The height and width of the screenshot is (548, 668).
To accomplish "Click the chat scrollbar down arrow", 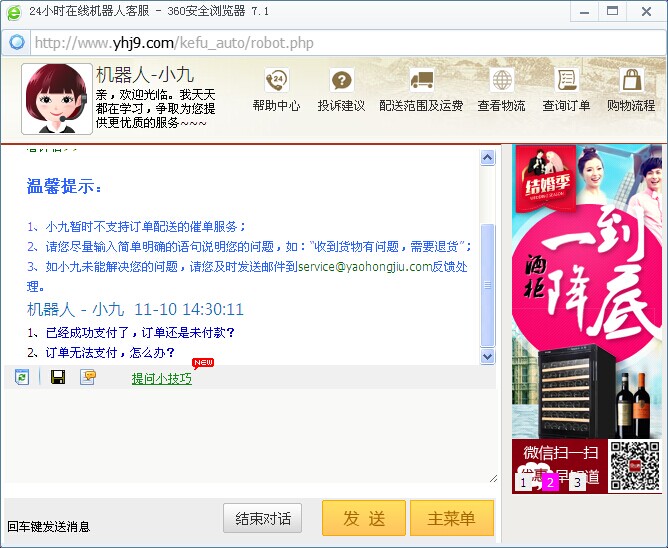I will (x=487, y=356).
